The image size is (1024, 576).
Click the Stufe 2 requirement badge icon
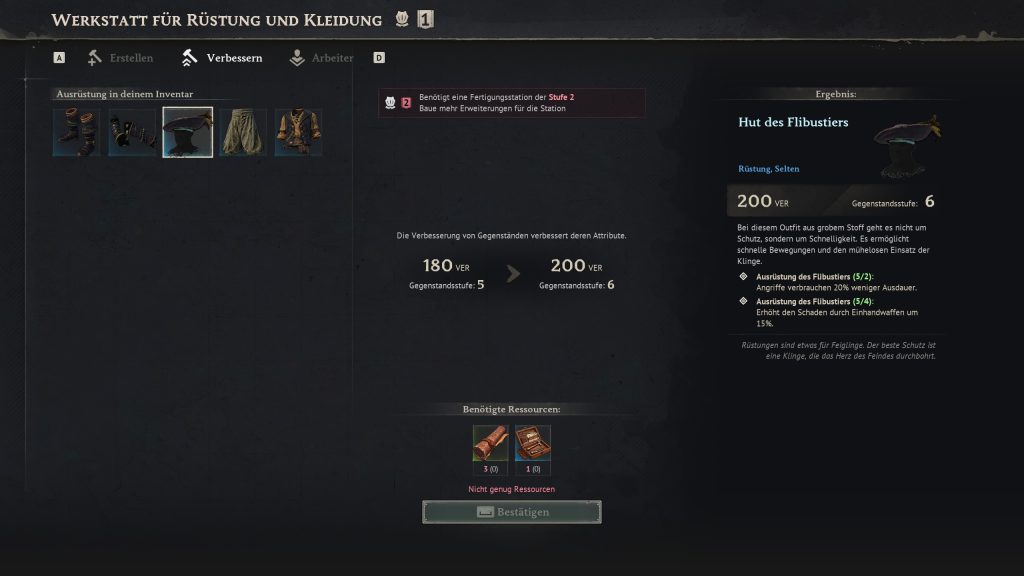point(406,103)
